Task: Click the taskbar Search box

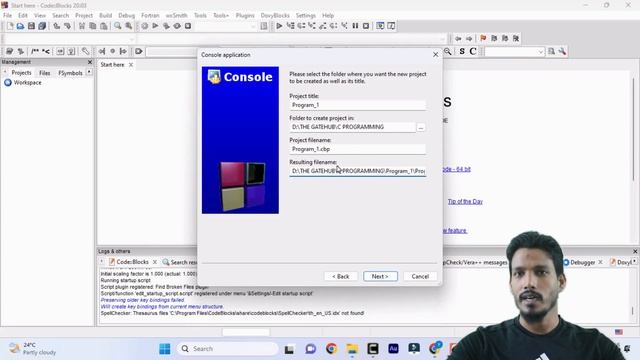Action: tap(228, 349)
